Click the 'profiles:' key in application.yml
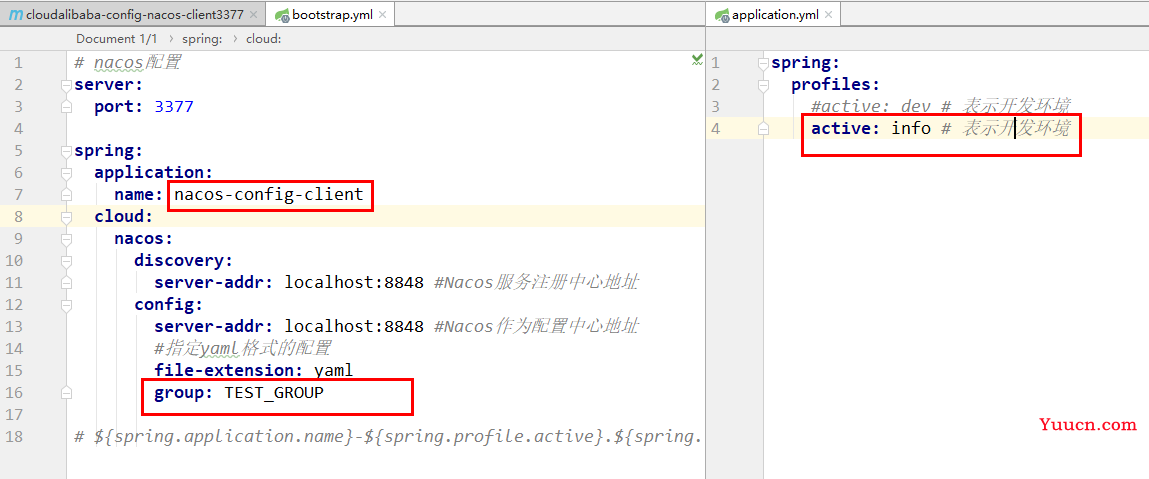 (835, 85)
